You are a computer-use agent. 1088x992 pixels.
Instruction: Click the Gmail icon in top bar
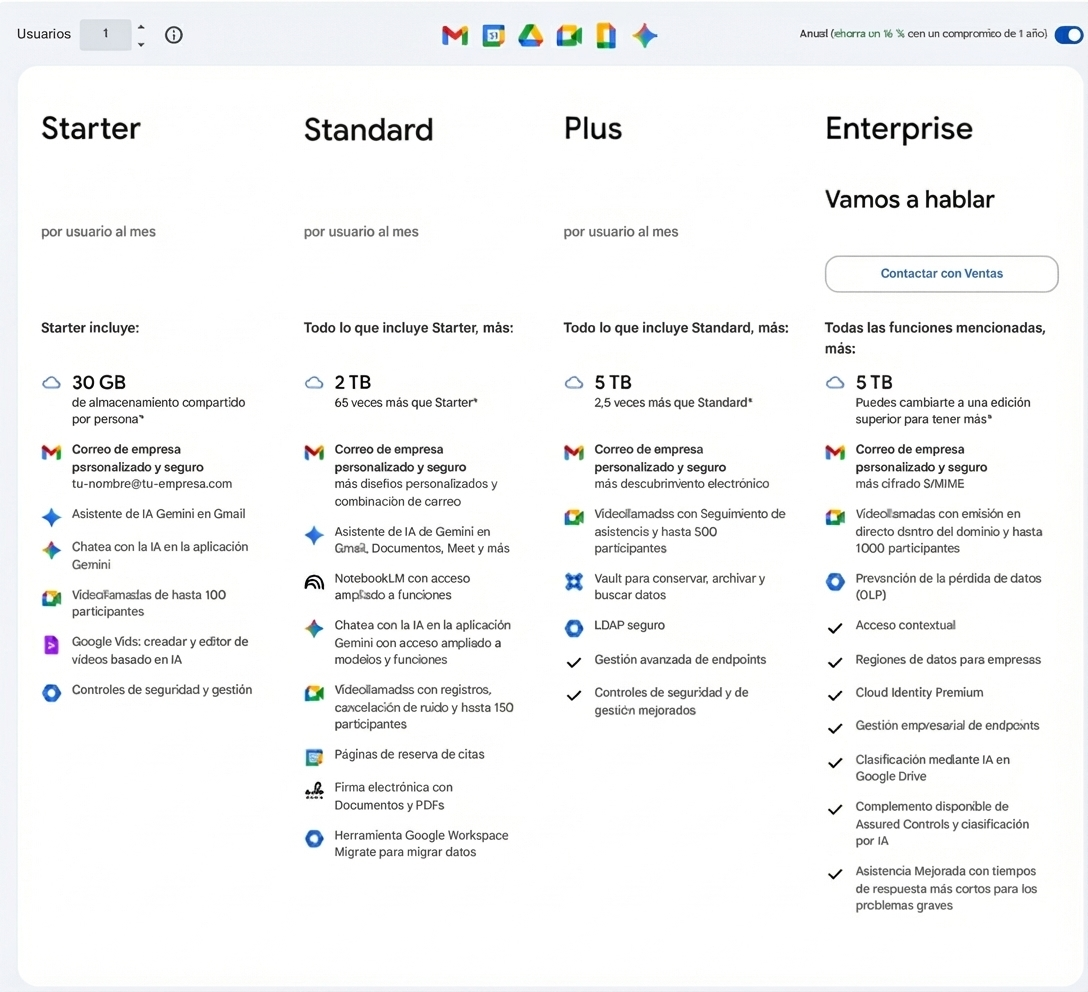(455, 36)
